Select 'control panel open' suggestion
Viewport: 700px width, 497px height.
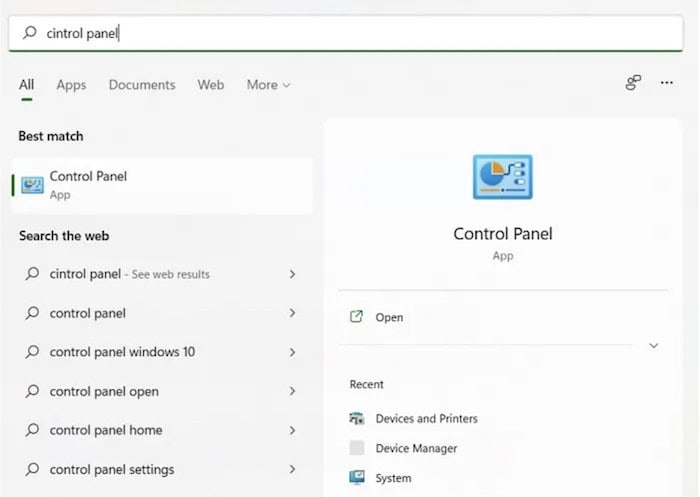coord(162,391)
